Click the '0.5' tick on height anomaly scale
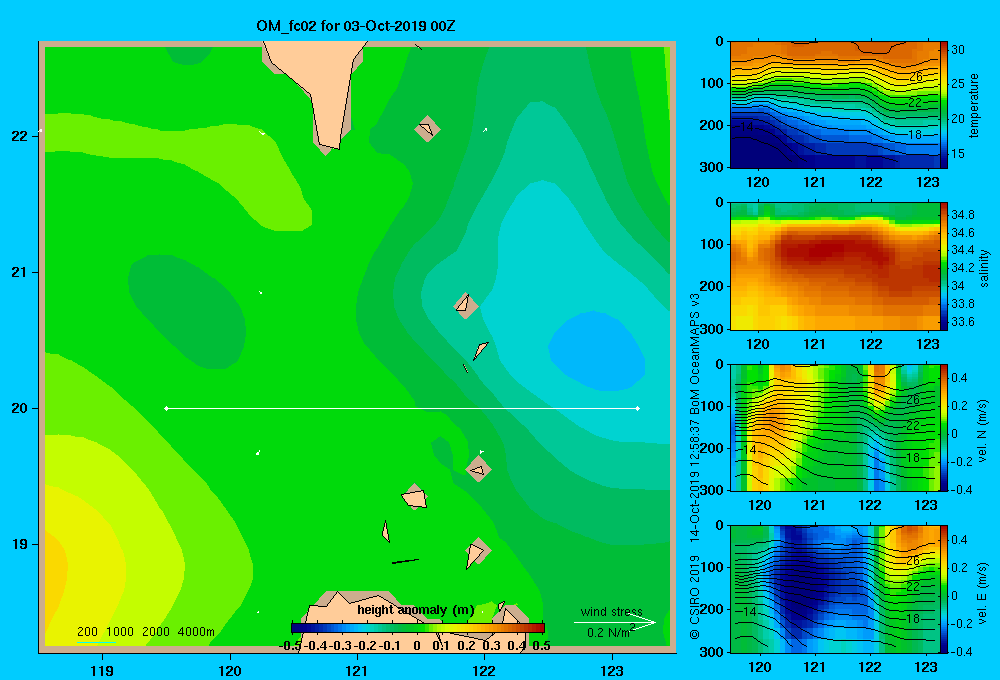Viewport: 1000px width, 680px height. pyautogui.click(x=541, y=646)
